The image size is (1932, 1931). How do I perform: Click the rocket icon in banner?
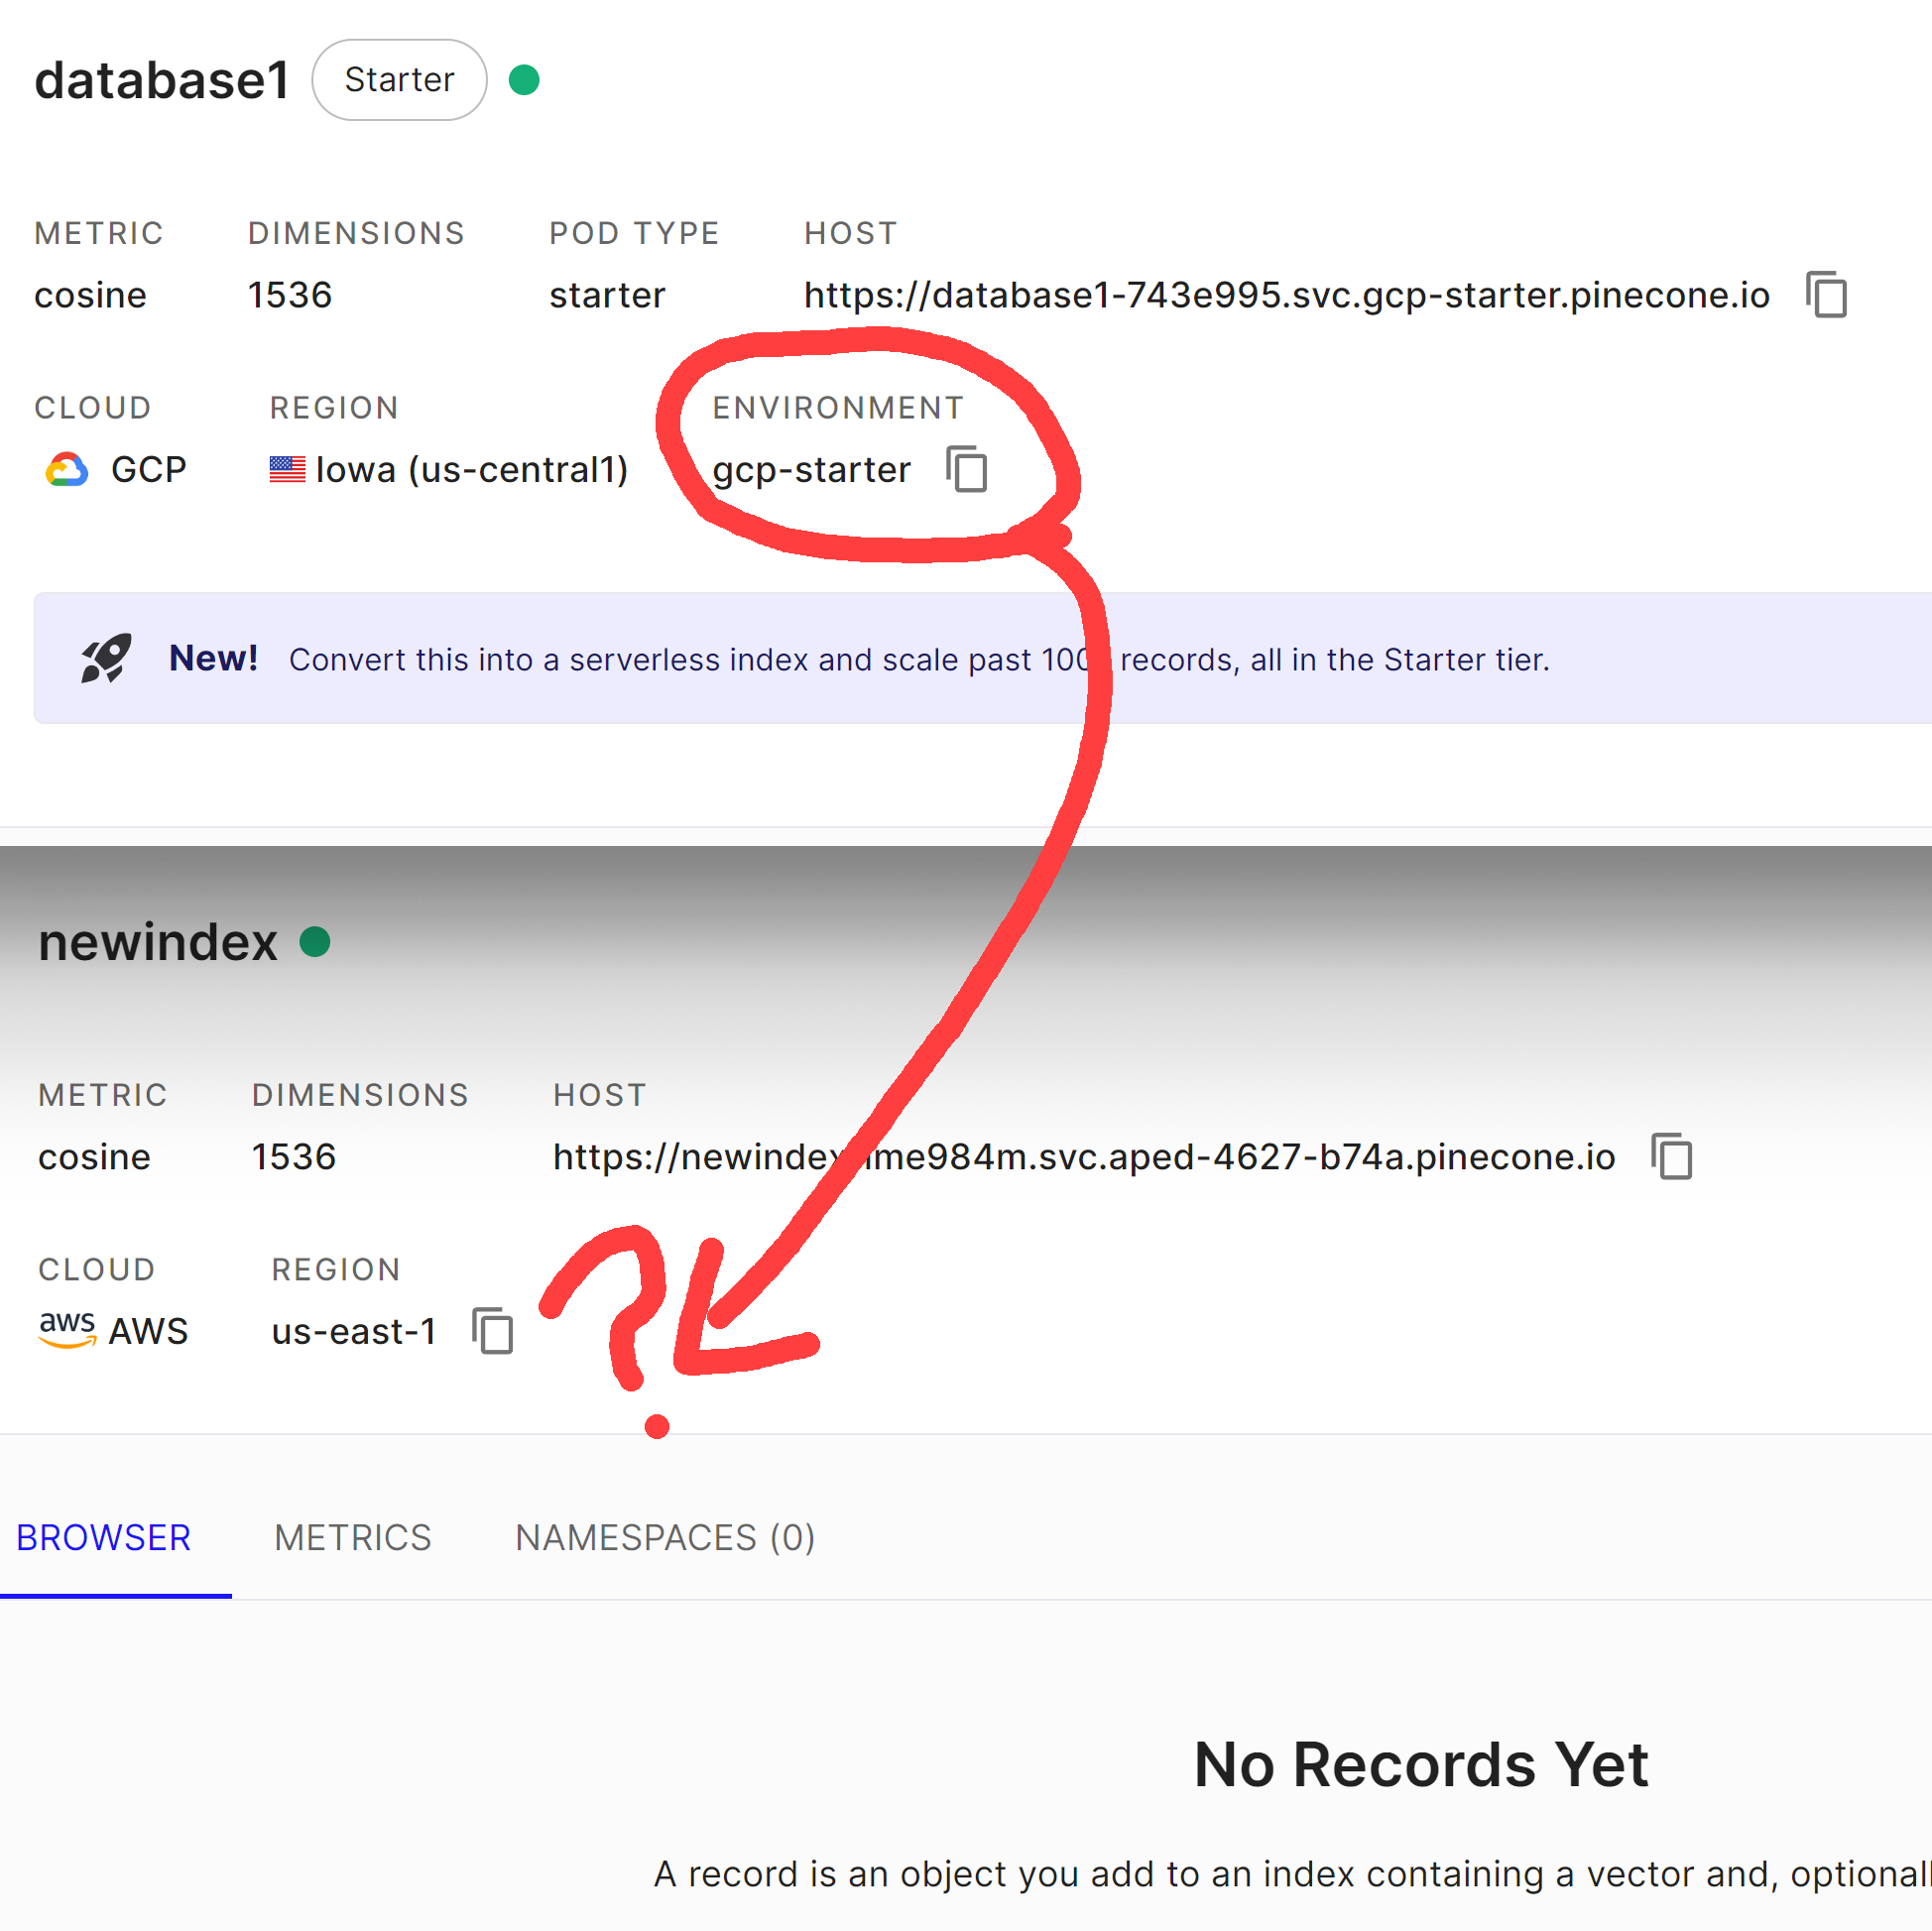(106, 658)
